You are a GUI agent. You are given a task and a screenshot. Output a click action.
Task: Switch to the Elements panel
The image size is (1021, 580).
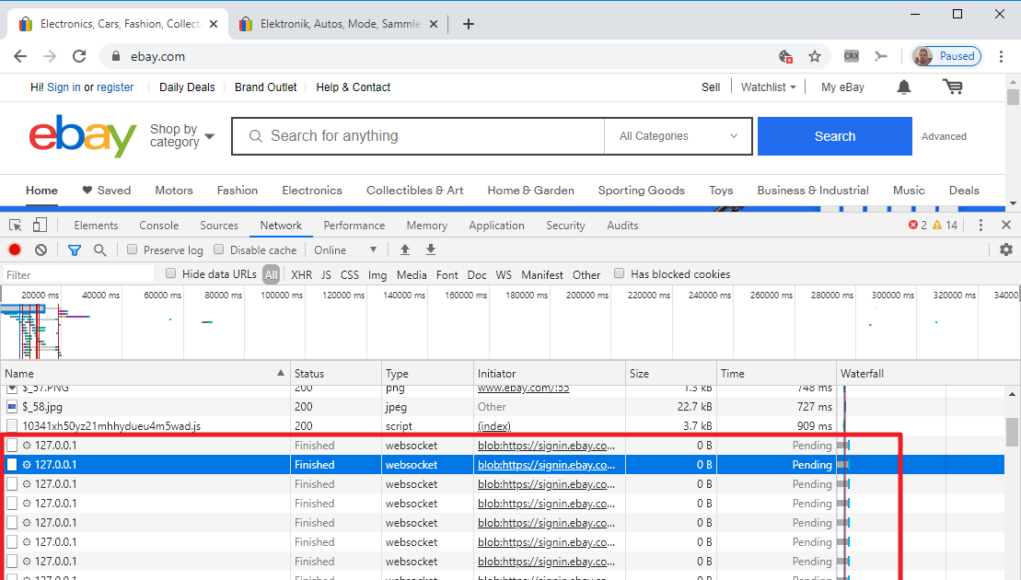pos(96,226)
